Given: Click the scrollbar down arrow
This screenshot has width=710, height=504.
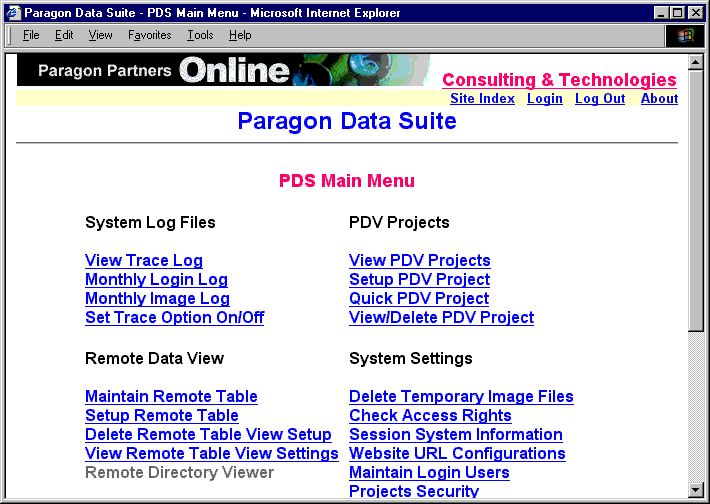Looking at the screenshot, I should coord(696,490).
